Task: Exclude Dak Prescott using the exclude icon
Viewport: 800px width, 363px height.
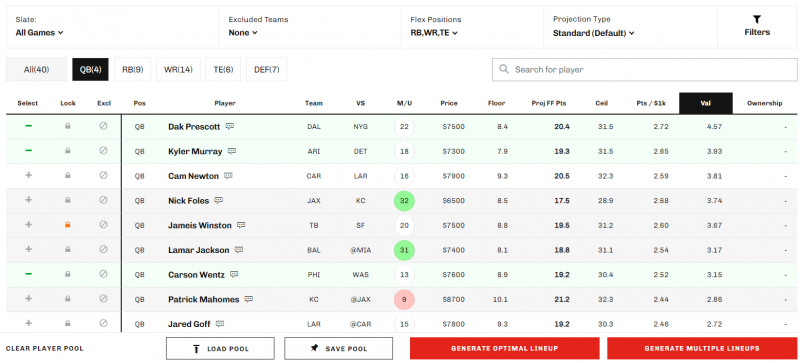Action: click(x=104, y=126)
